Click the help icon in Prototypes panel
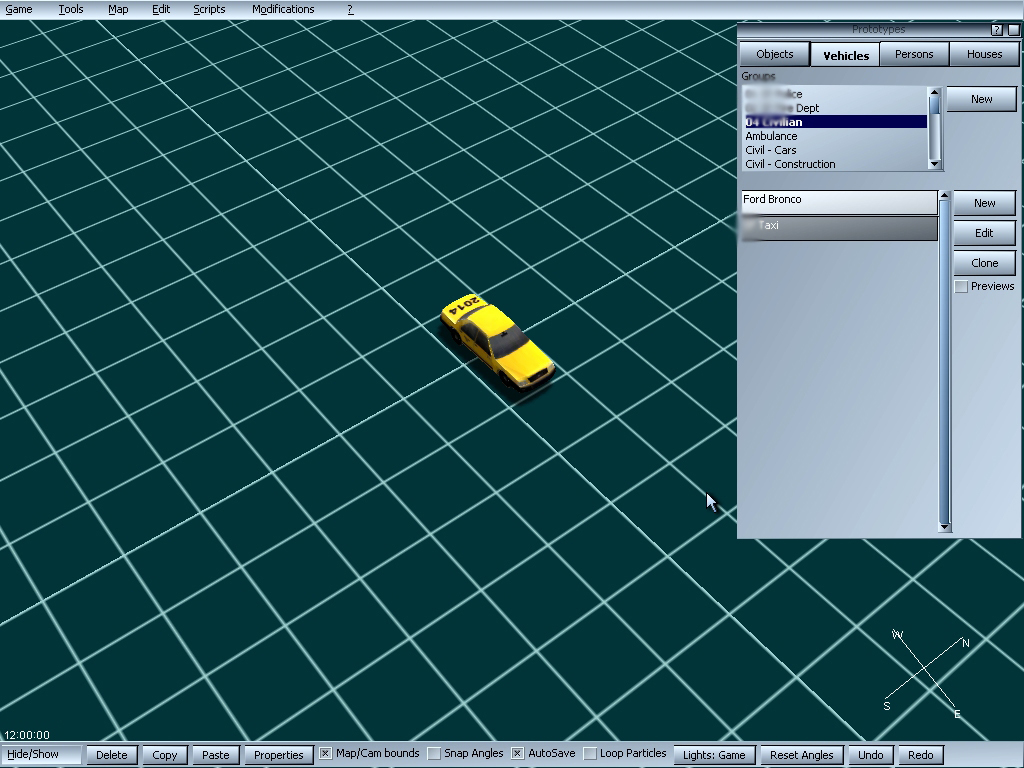 997,30
